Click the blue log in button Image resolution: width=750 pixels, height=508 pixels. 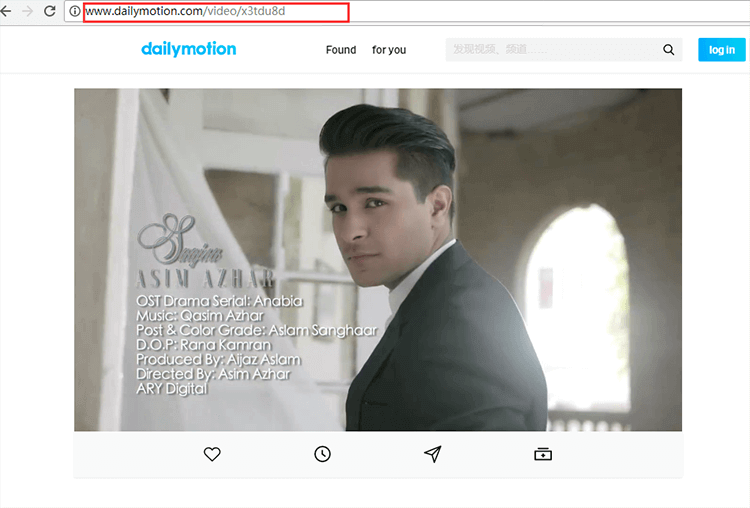click(721, 49)
